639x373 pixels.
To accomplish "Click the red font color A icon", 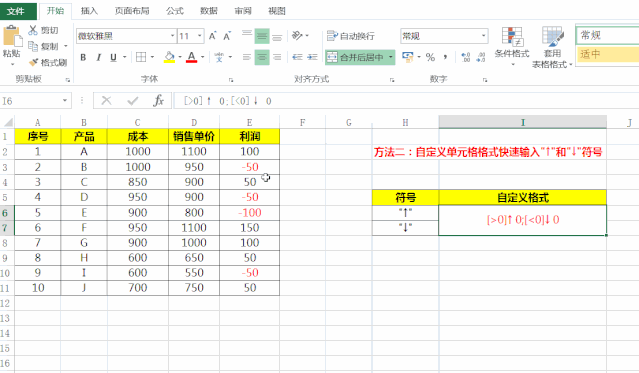I will click(192, 57).
